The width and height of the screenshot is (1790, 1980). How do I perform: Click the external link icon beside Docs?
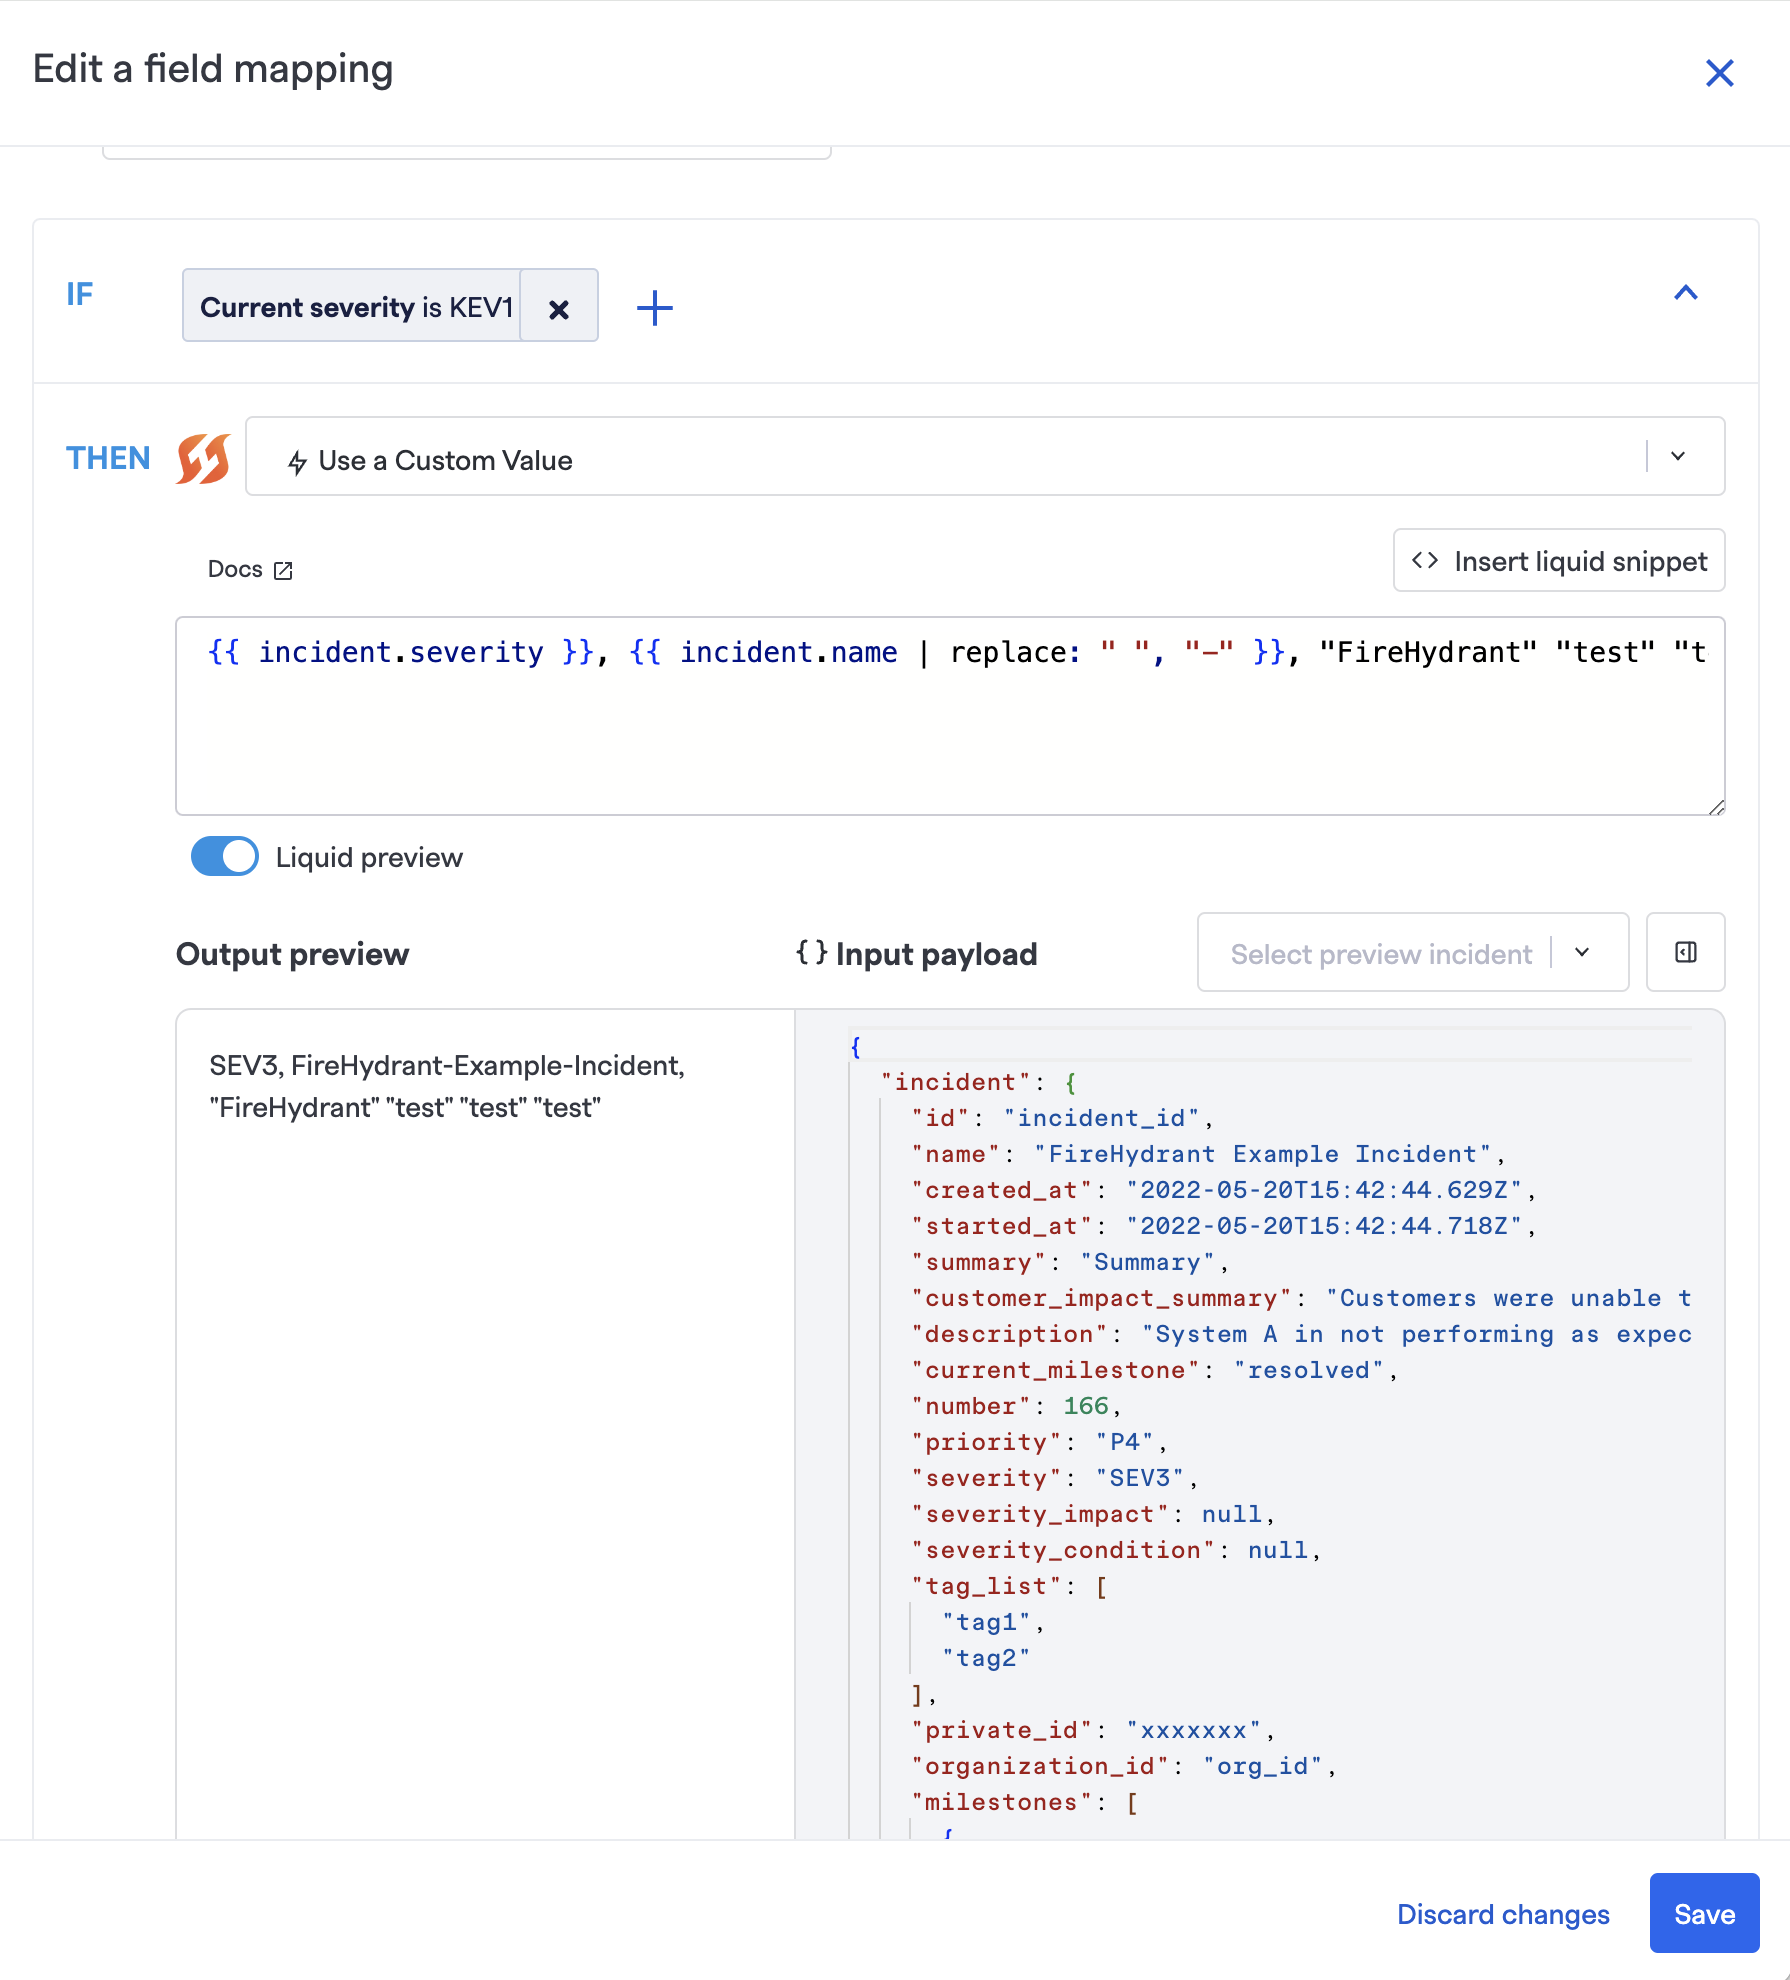[x=283, y=570]
